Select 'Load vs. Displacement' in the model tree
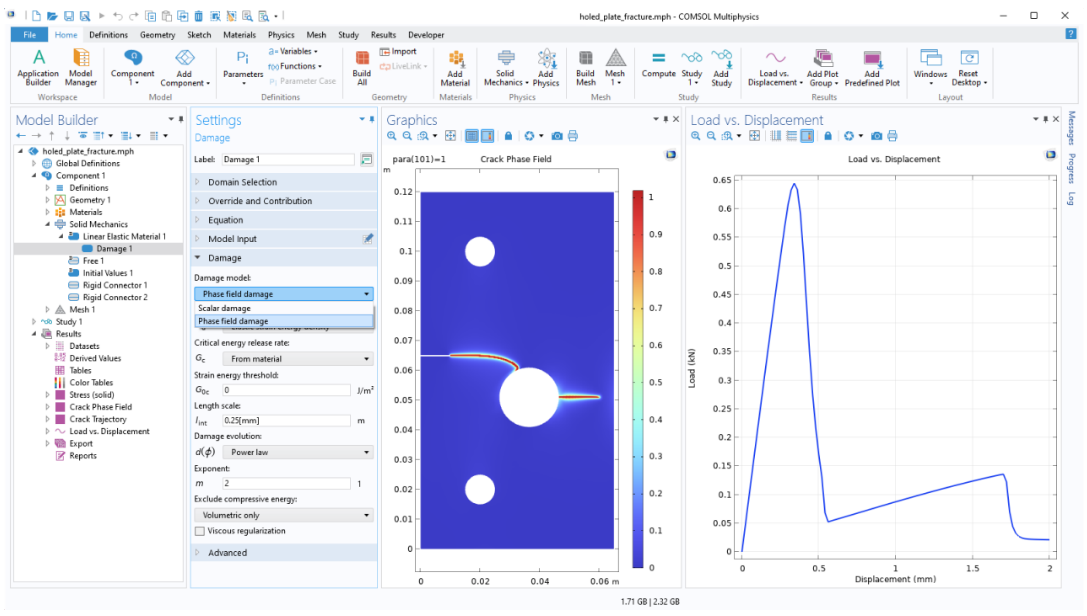 click(109, 432)
